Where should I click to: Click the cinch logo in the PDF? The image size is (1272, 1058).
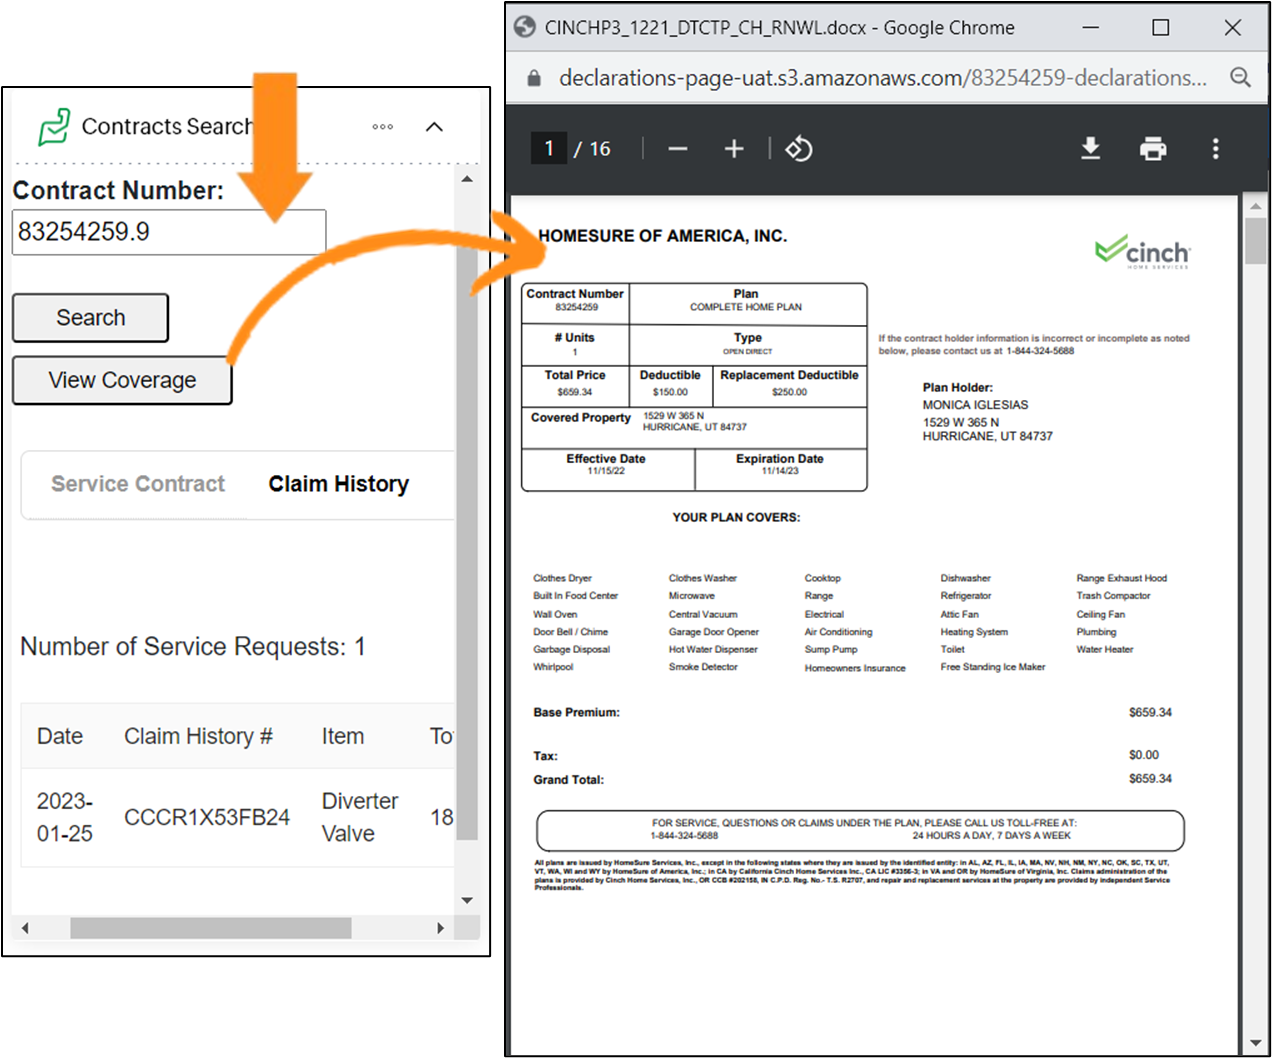[x=1143, y=252]
